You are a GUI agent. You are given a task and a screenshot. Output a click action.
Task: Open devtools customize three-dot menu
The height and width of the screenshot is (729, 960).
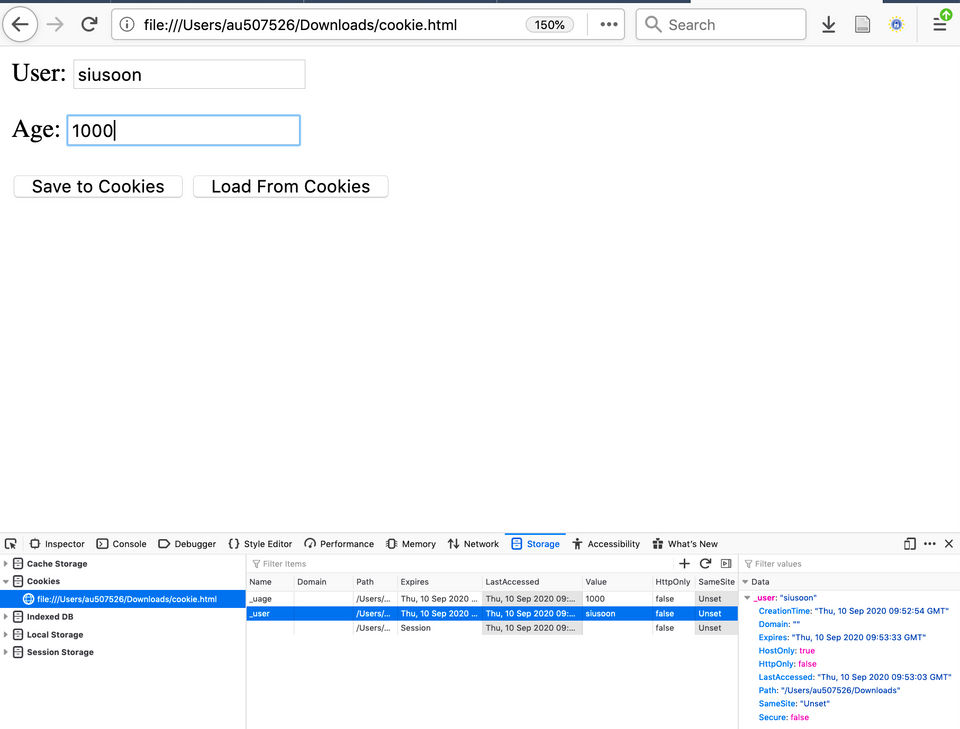929,544
